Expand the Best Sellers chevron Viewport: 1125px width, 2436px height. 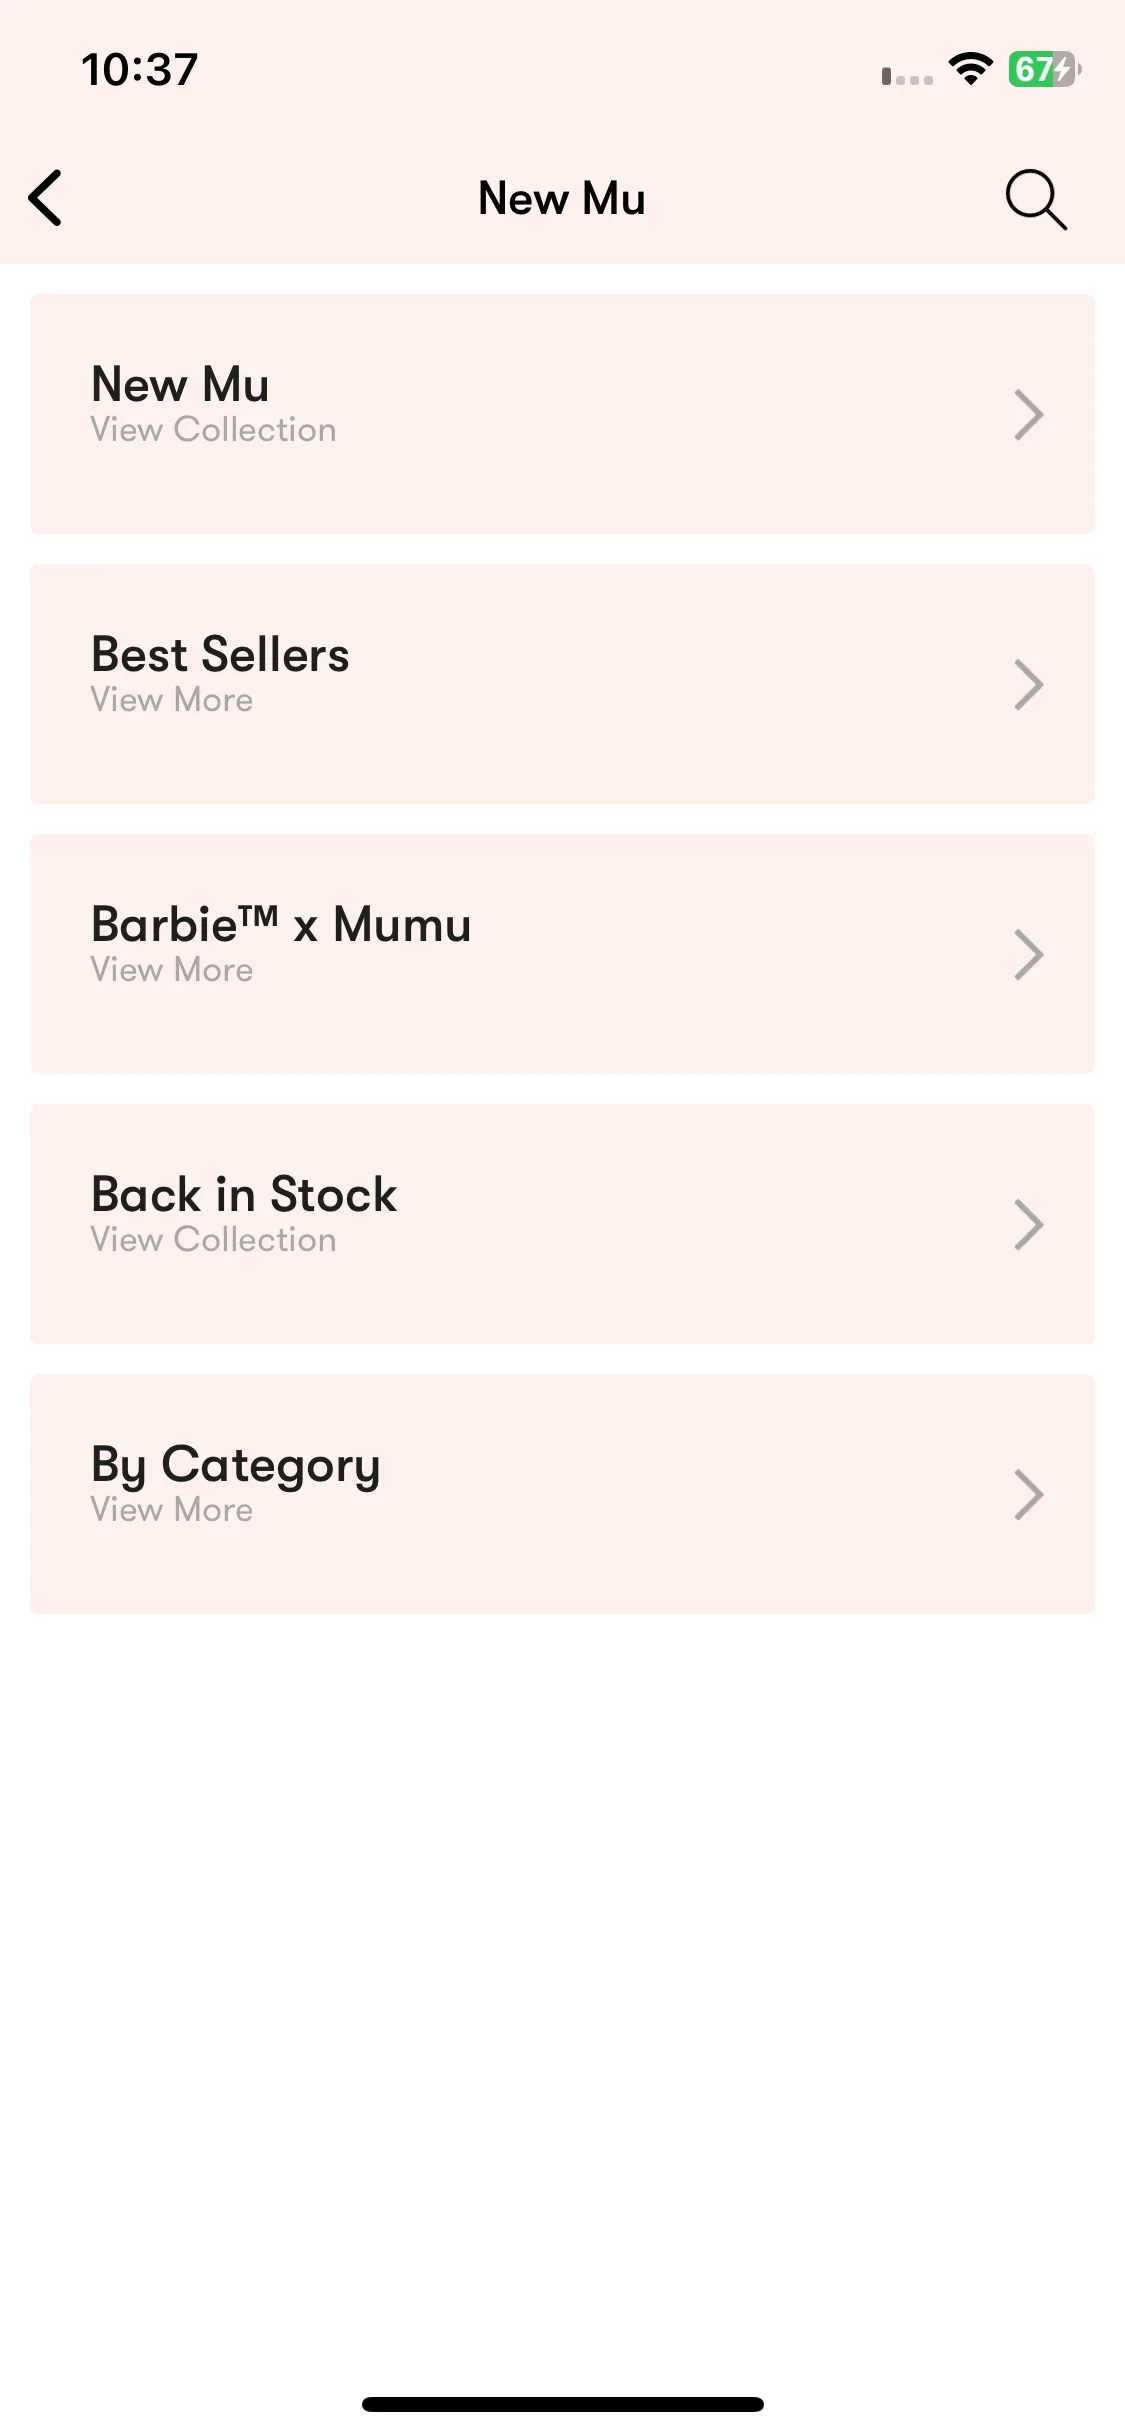click(1029, 685)
